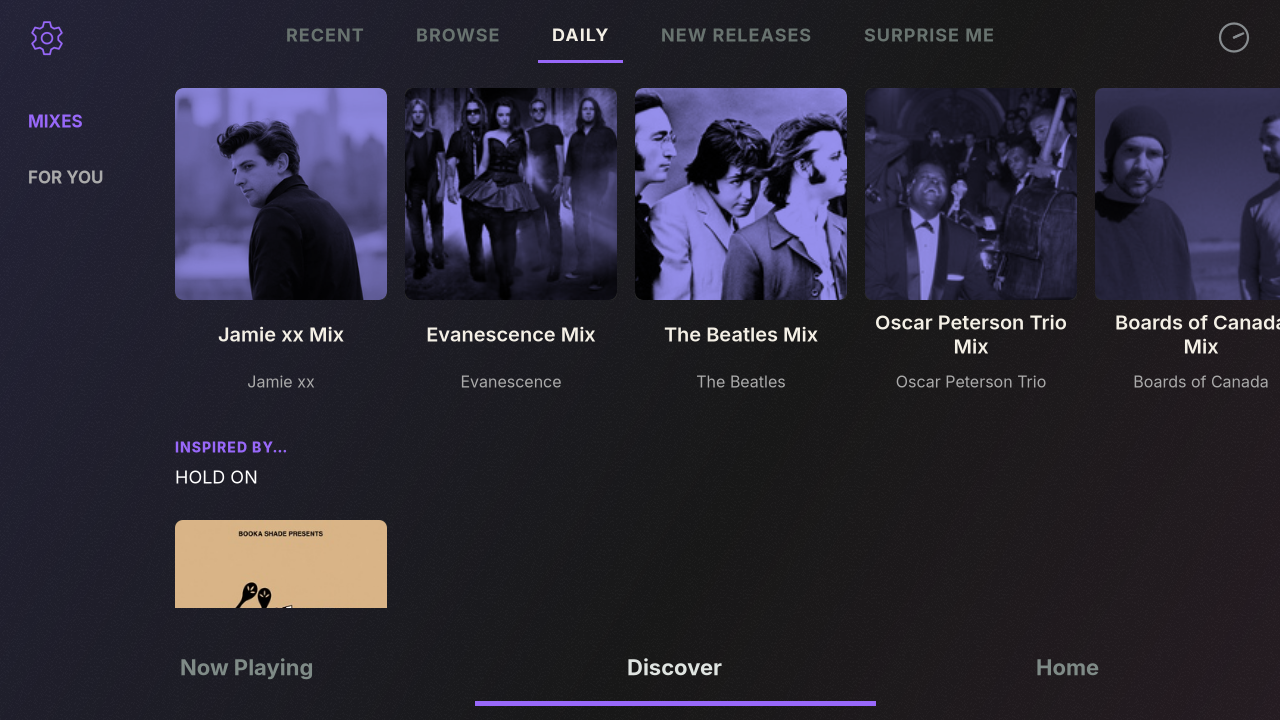
Task: Go to the Home view
Action: tap(1067, 667)
